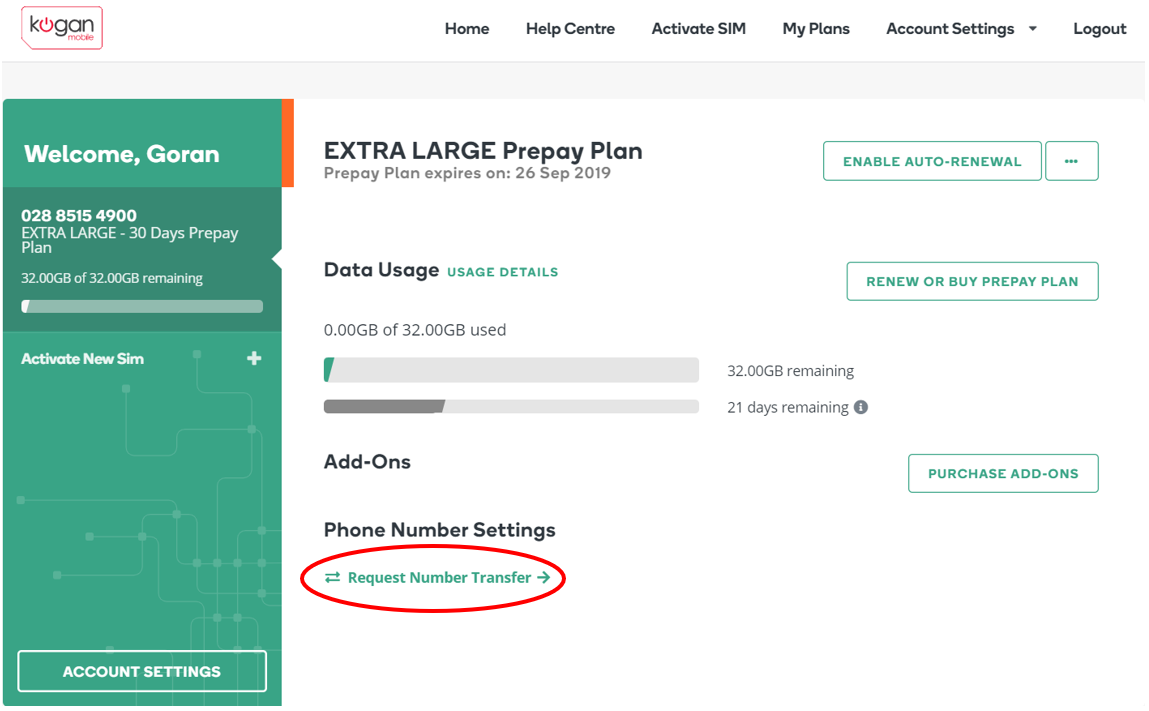Click the arrow after Request Number Transfer
Viewport: 1149px width, 711px height.
click(x=543, y=577)
